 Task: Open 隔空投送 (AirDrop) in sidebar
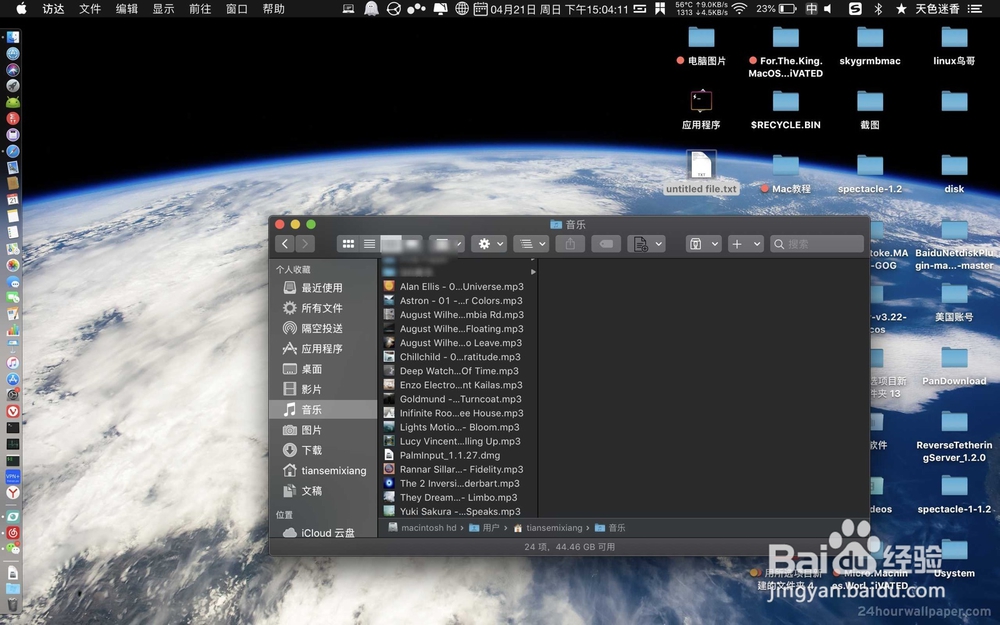[323, 328]
